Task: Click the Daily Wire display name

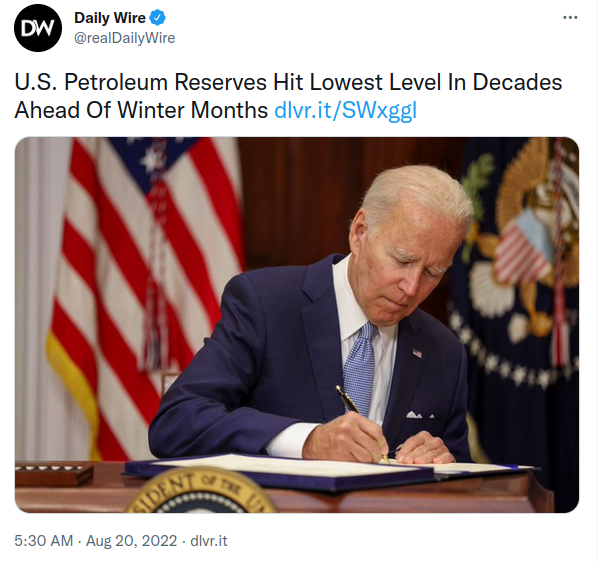Action: pyautogui.click(x=110, y=18)
